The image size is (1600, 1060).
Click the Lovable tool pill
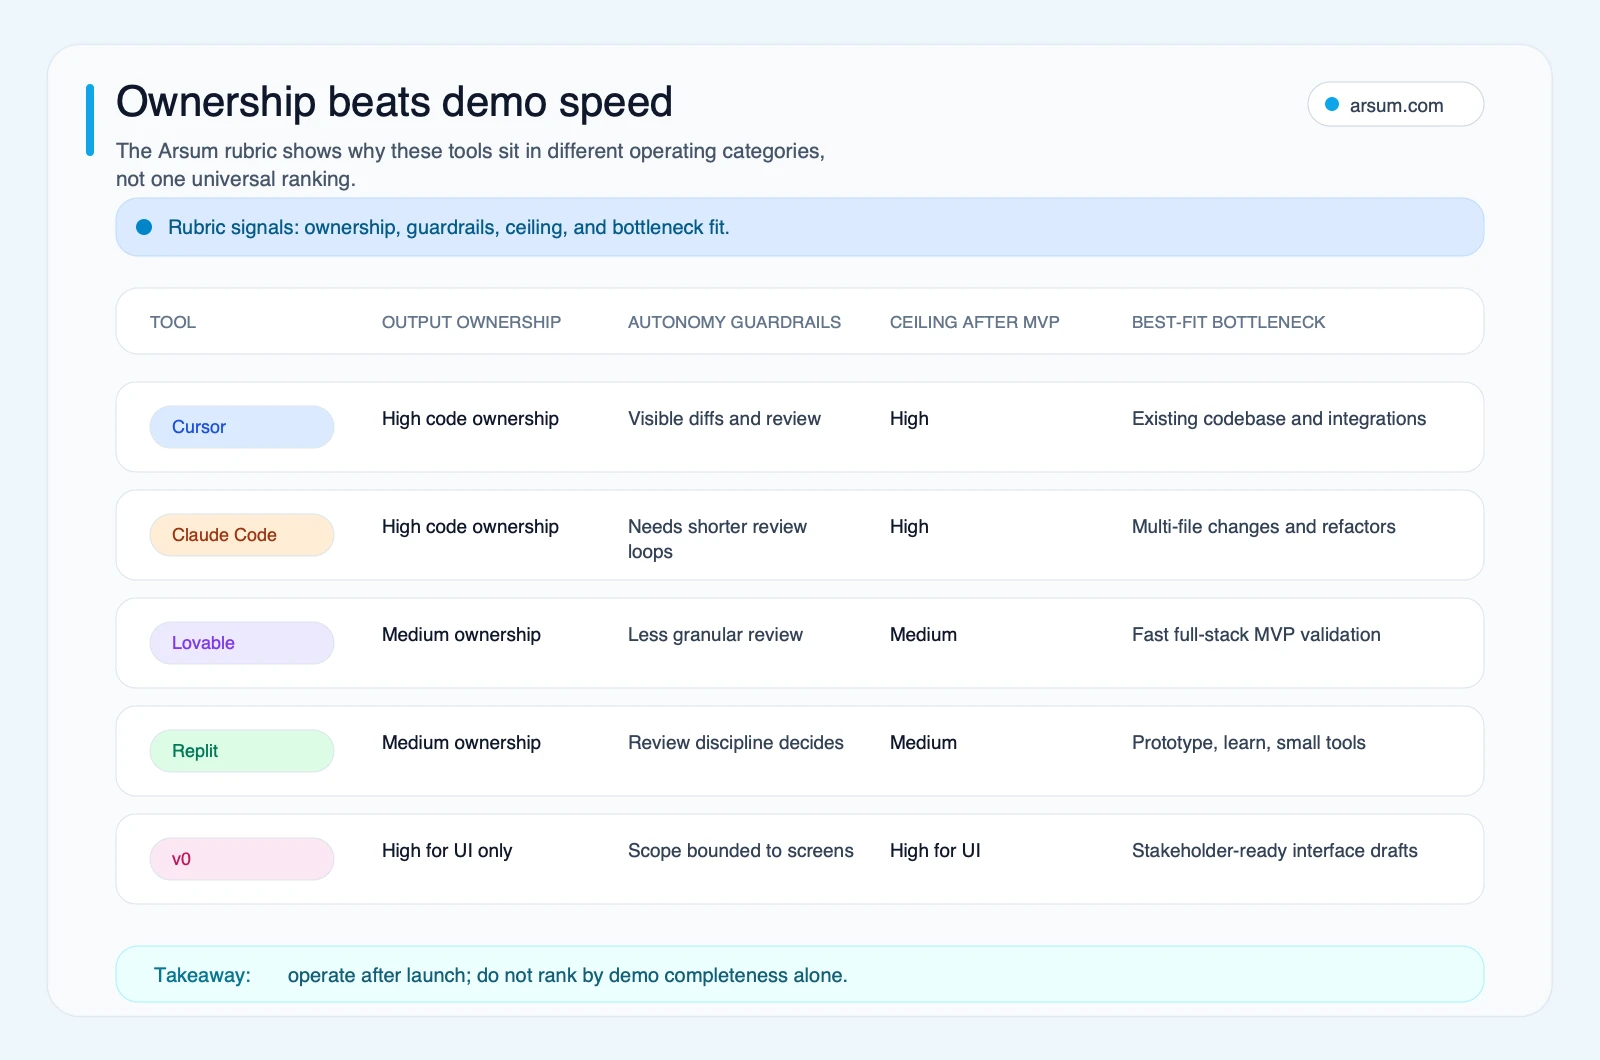pyautogui.click(x=242, y=643)
